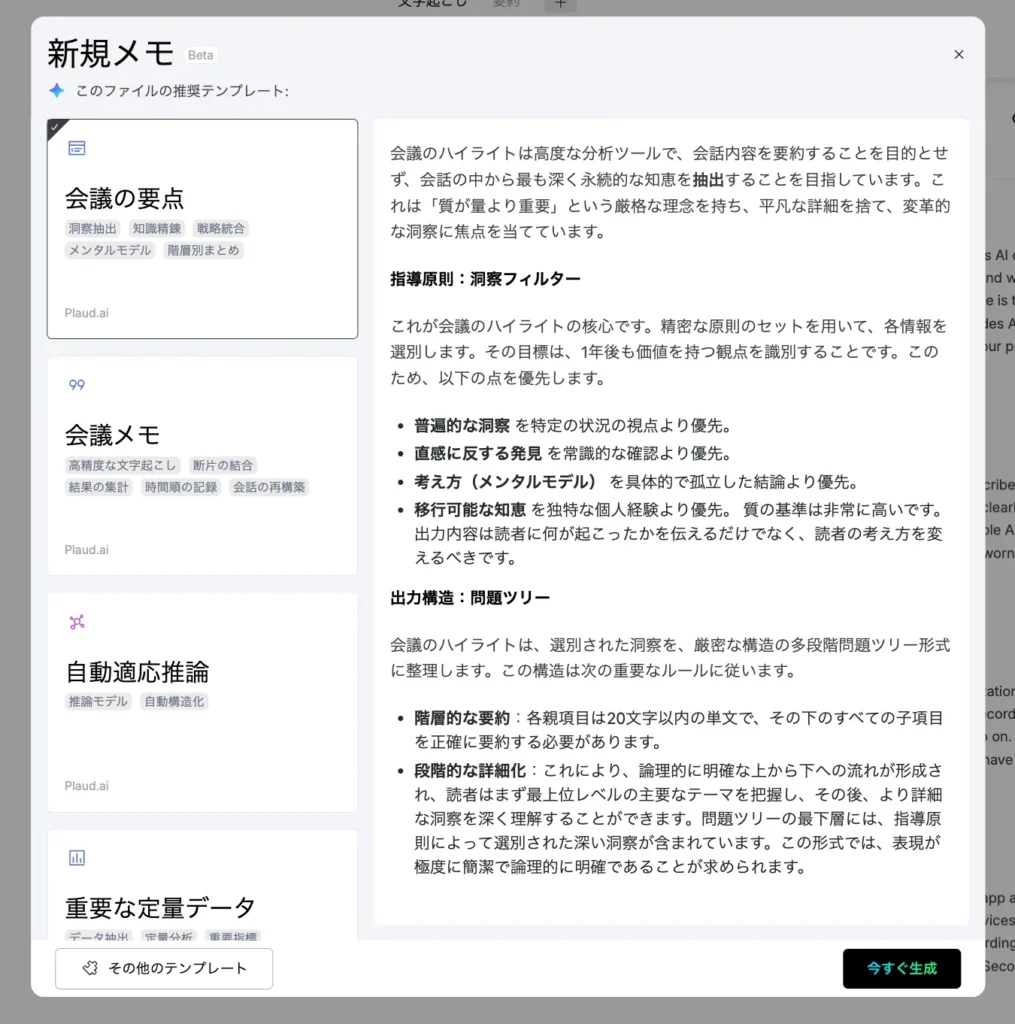The width and height of the screenshot is (1015, 1024).
Task: Click the puzzle icon in その他のテンプレート
Action: point(89,968)
